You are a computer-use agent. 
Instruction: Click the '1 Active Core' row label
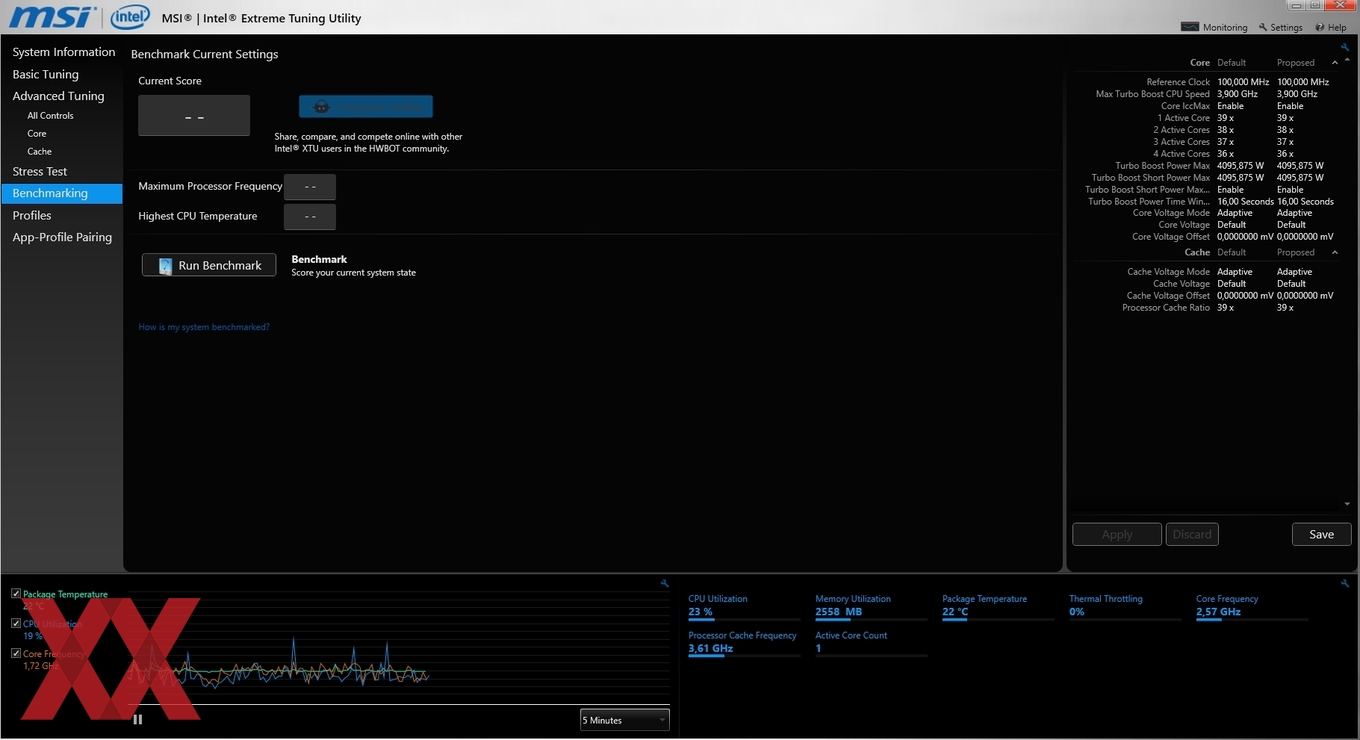(1184, 118)
